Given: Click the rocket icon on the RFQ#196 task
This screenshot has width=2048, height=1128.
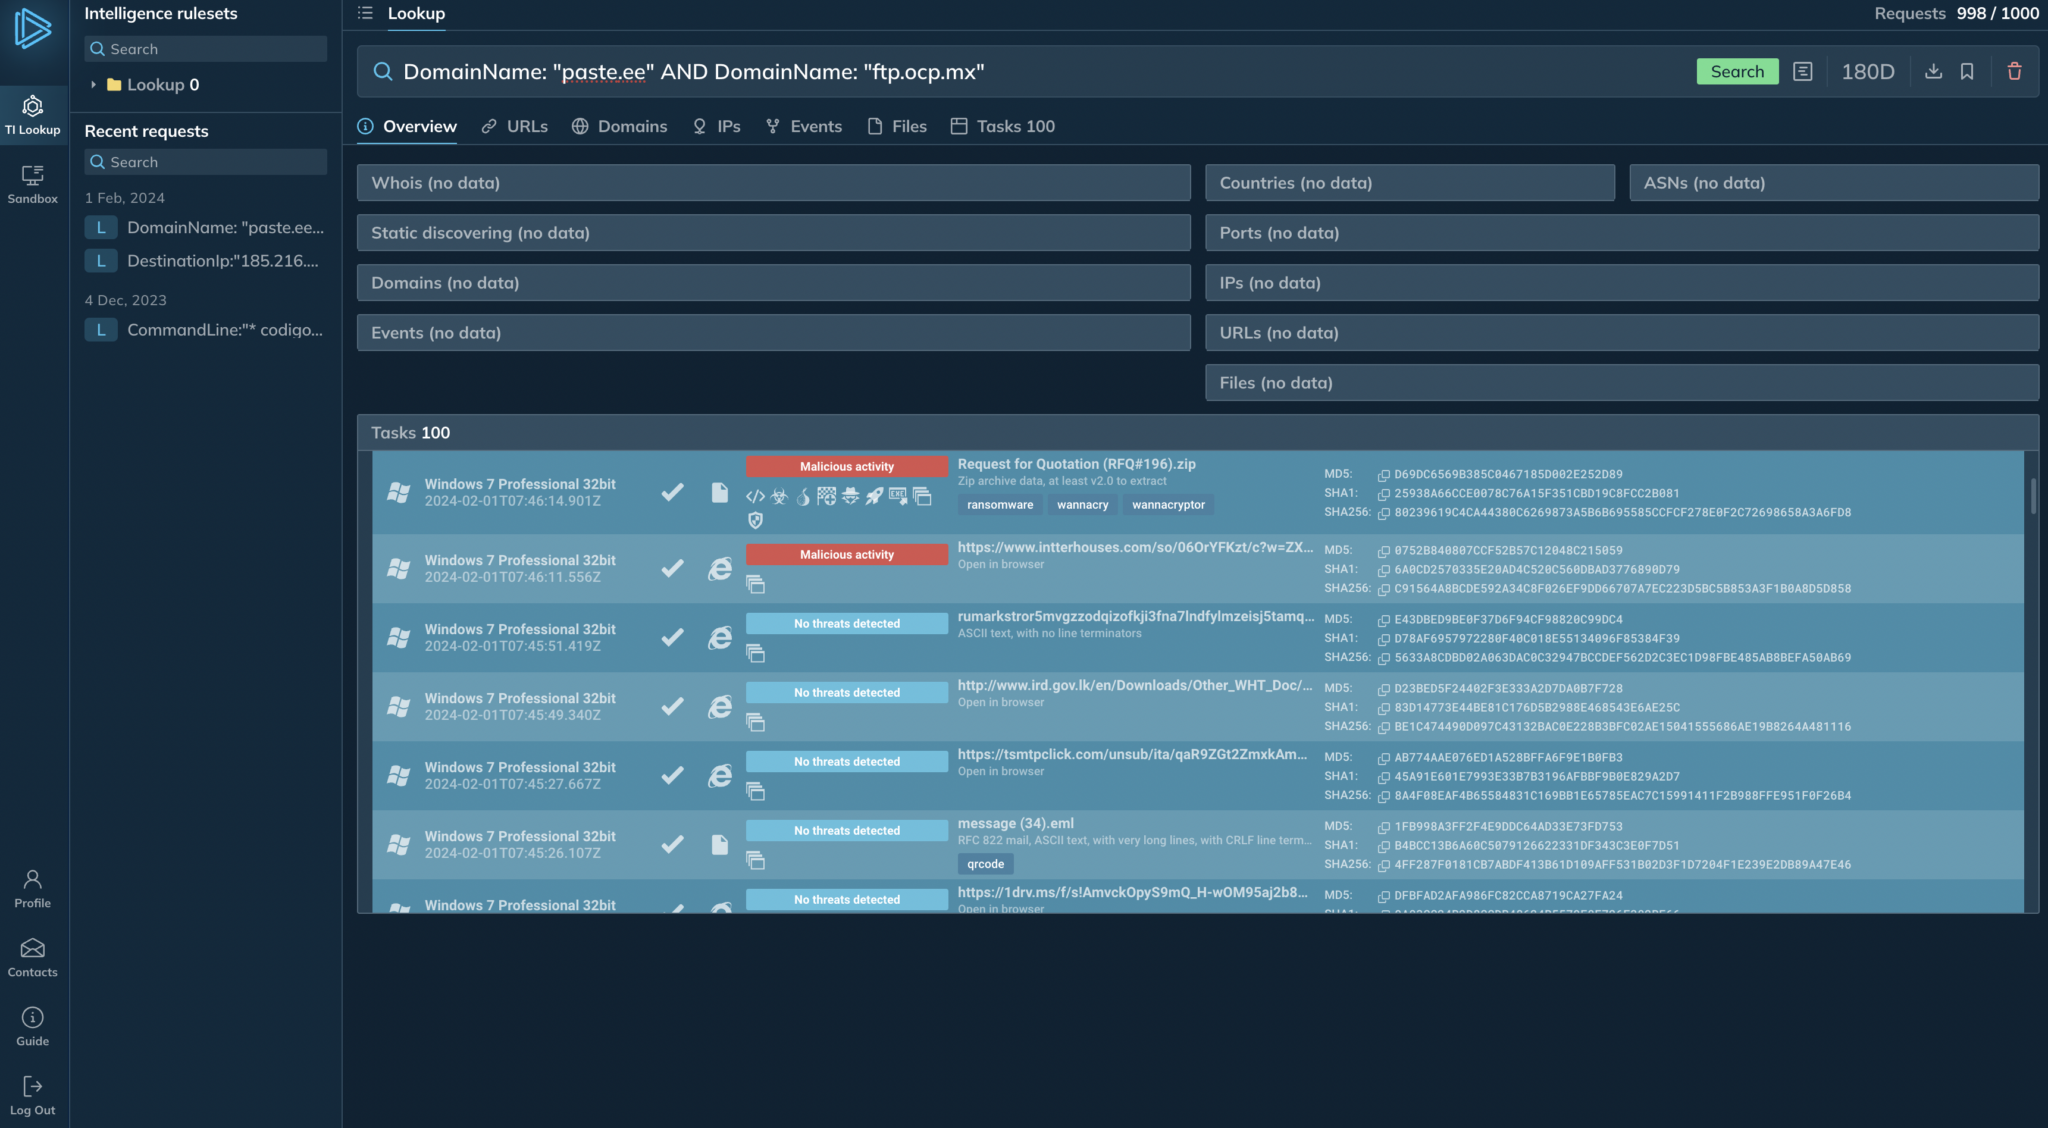Looking at the screenshot, I should pyautogui.click(x=874, y=497).
